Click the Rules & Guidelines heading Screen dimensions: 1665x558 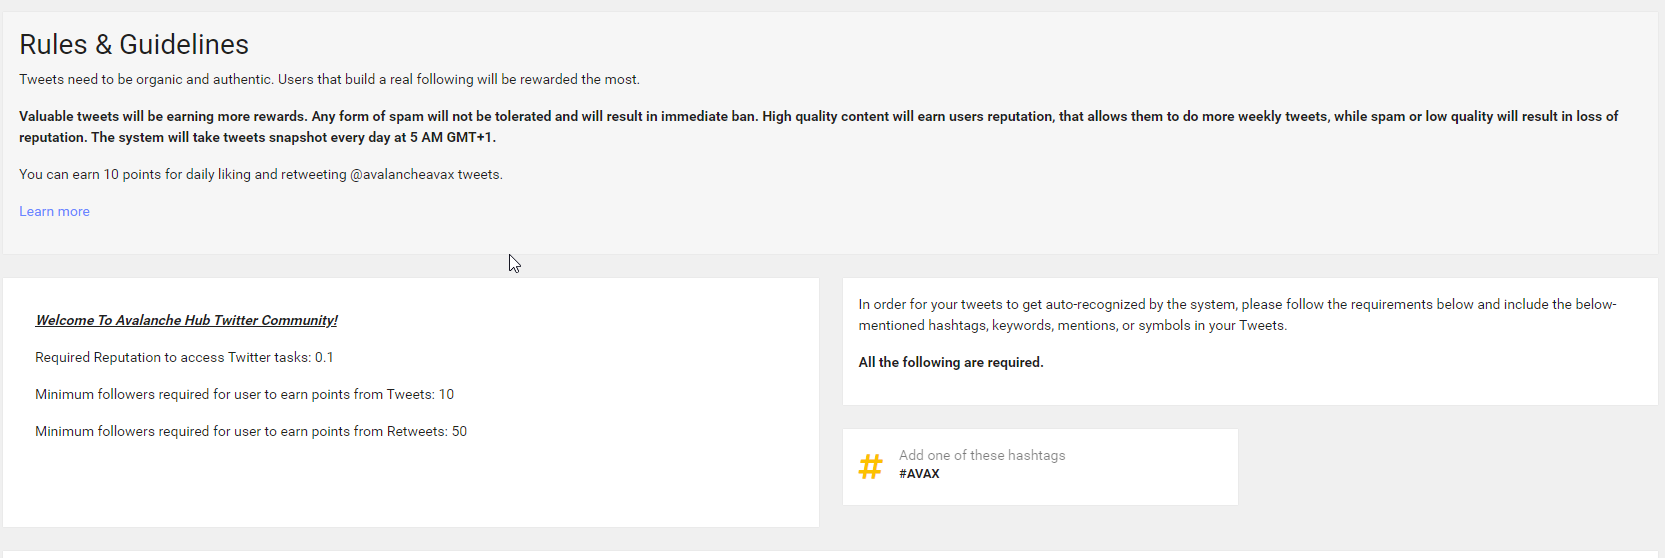134,45
